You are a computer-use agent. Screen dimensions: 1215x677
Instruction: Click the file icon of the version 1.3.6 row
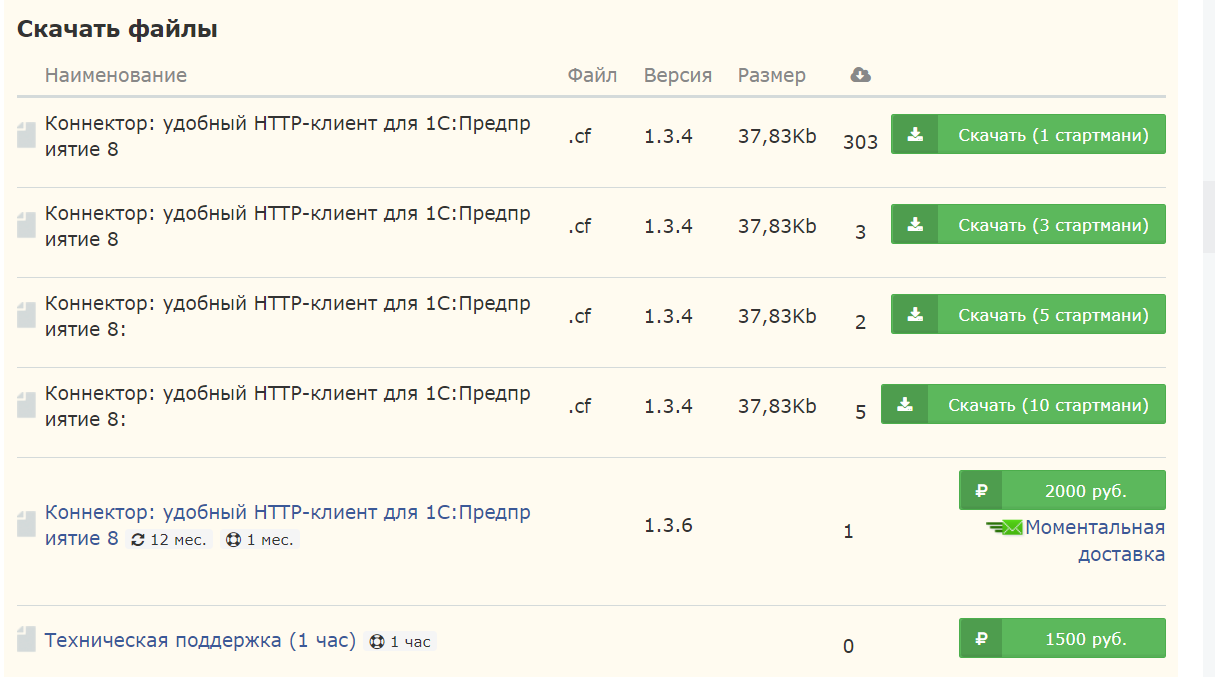pyautogui.click(x=26, y=525)
